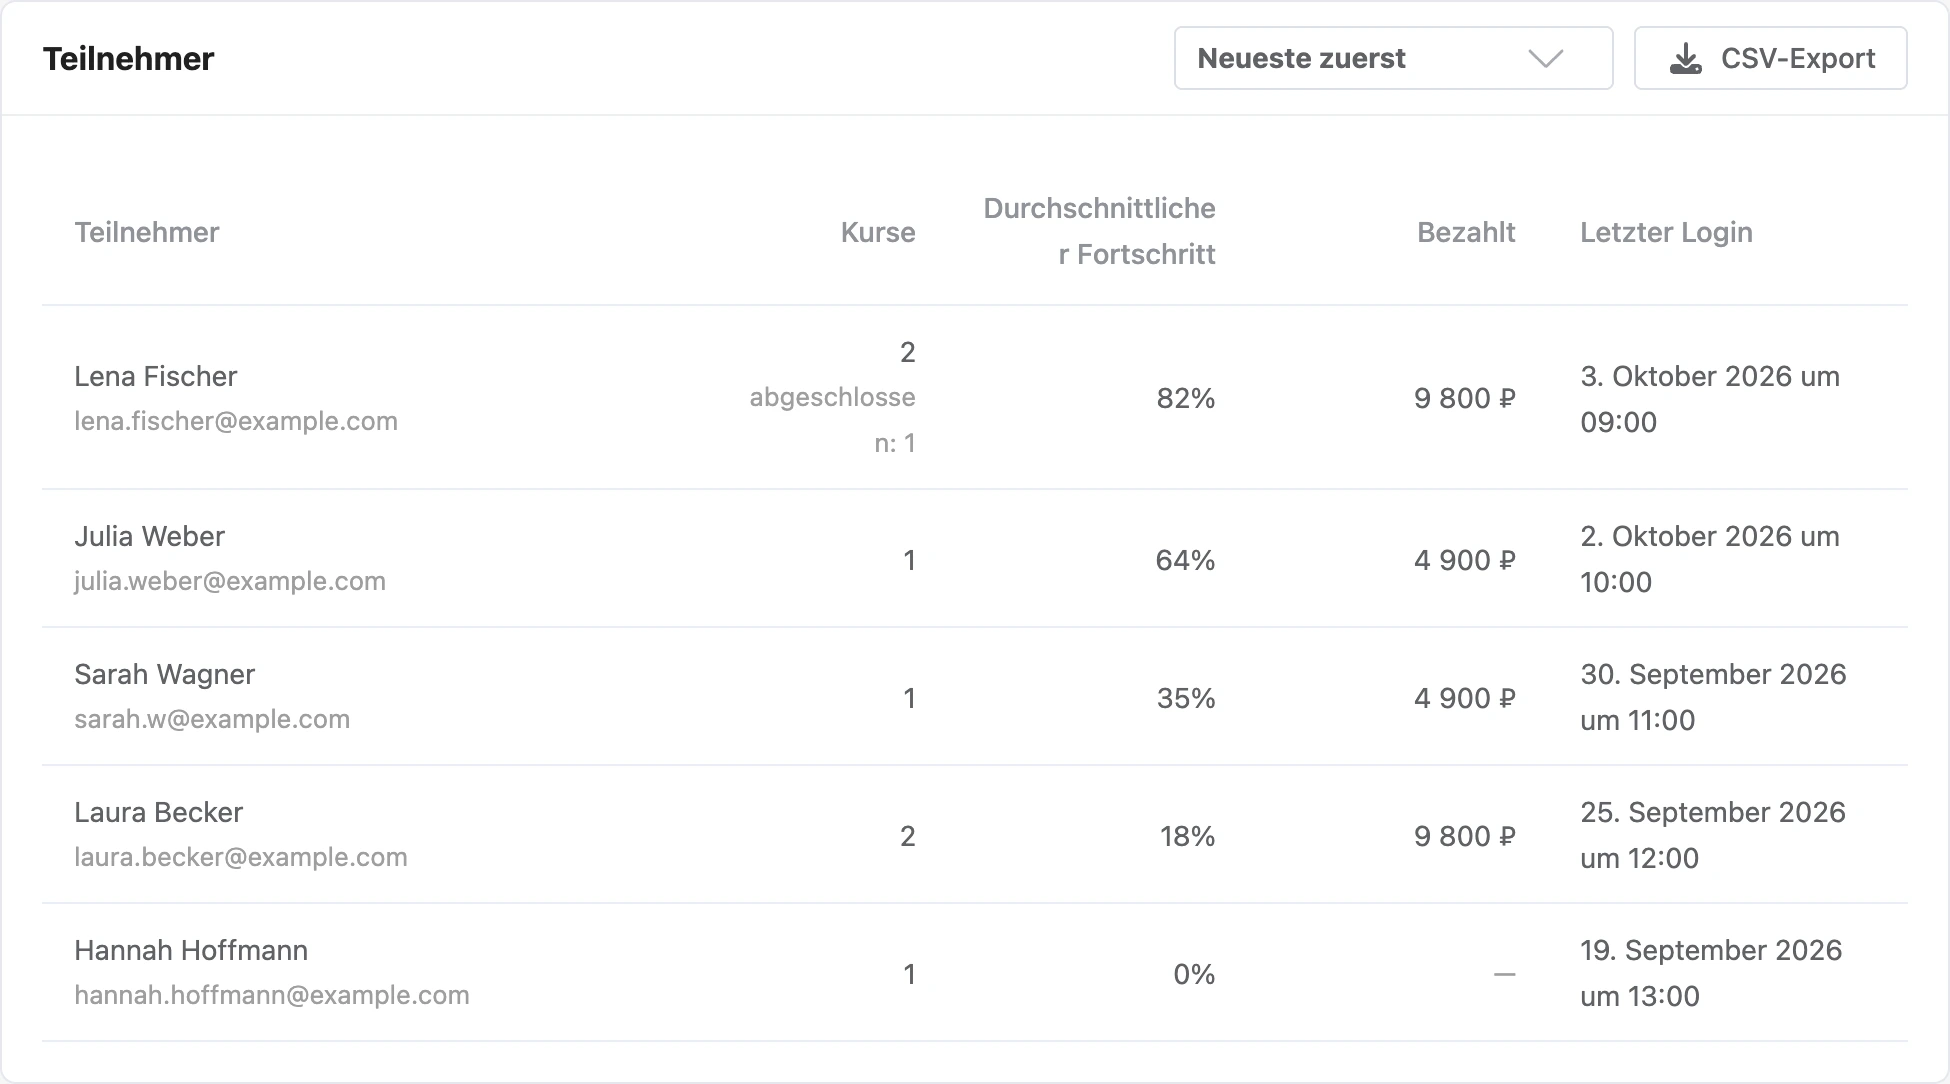Click the Teilnehmer column header
1950x1084 pixels.
click(147, 232)
